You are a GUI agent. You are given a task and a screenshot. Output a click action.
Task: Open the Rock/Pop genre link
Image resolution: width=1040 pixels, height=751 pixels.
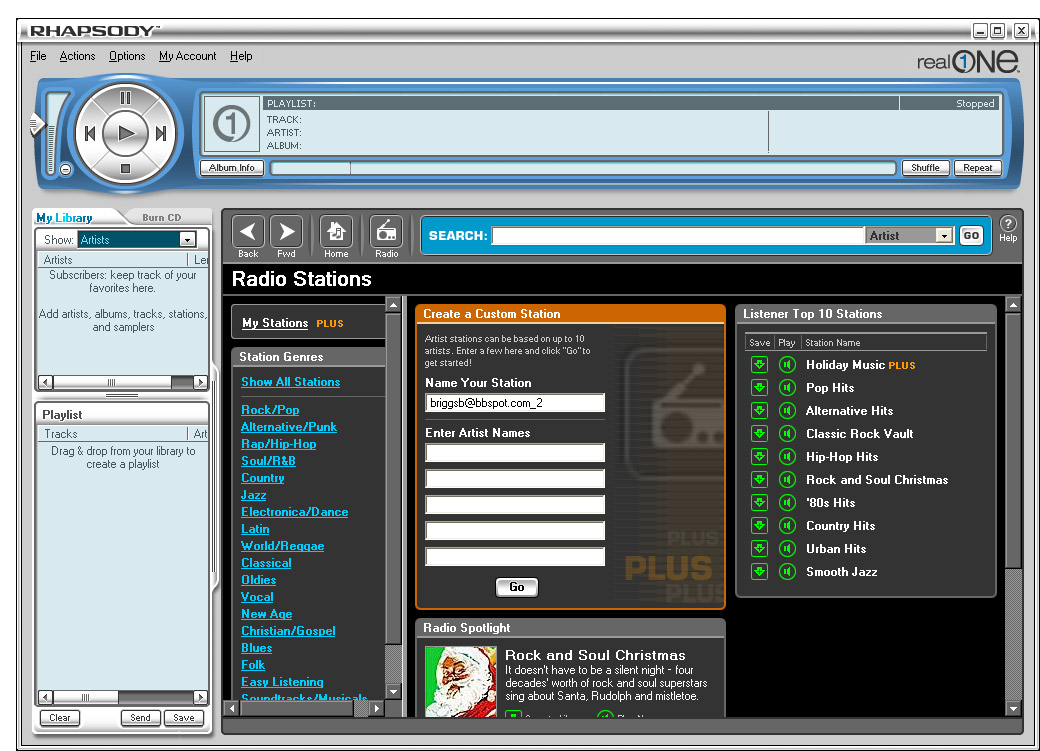tap(270, 410)
